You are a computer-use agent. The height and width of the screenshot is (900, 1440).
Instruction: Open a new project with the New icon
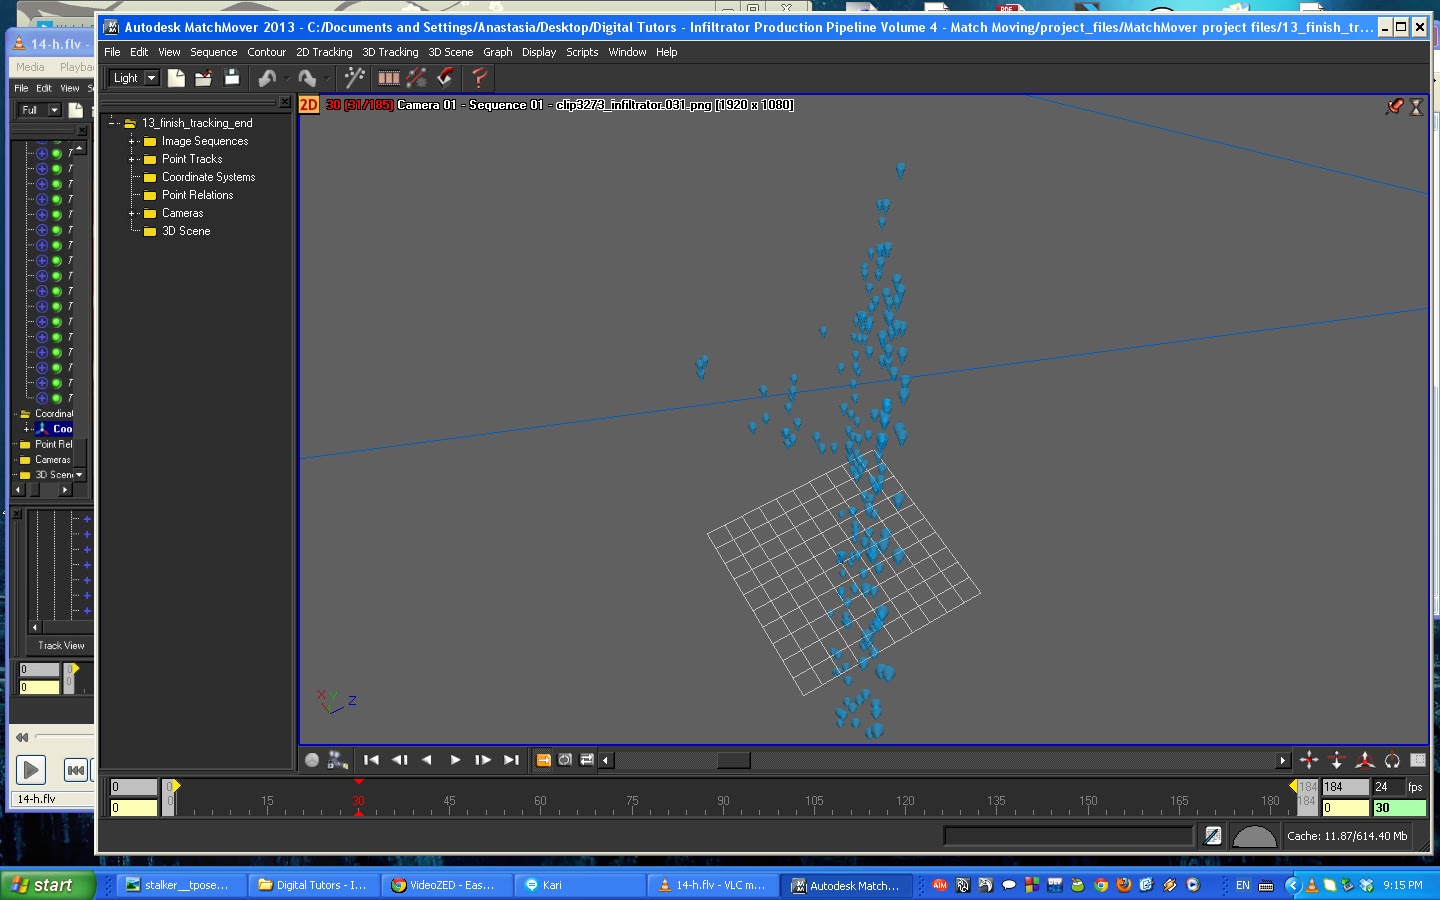pos(176,77)
